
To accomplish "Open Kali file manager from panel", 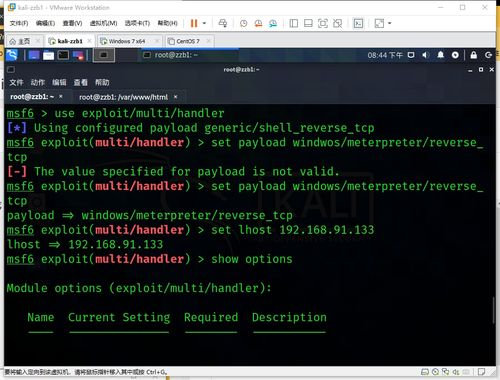I will 48,55.
